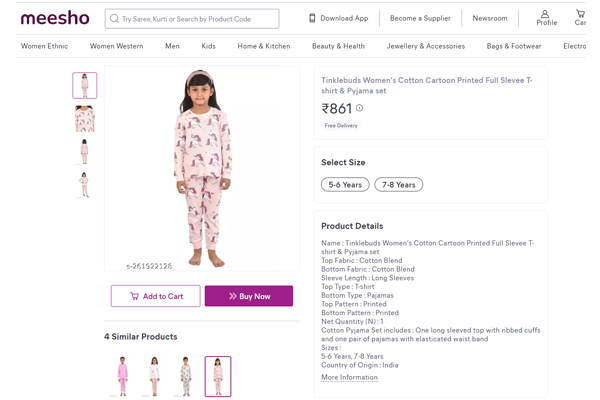Select the 5-6 Years size
This screenshot has width=600, height=400.
coord(344,185)
